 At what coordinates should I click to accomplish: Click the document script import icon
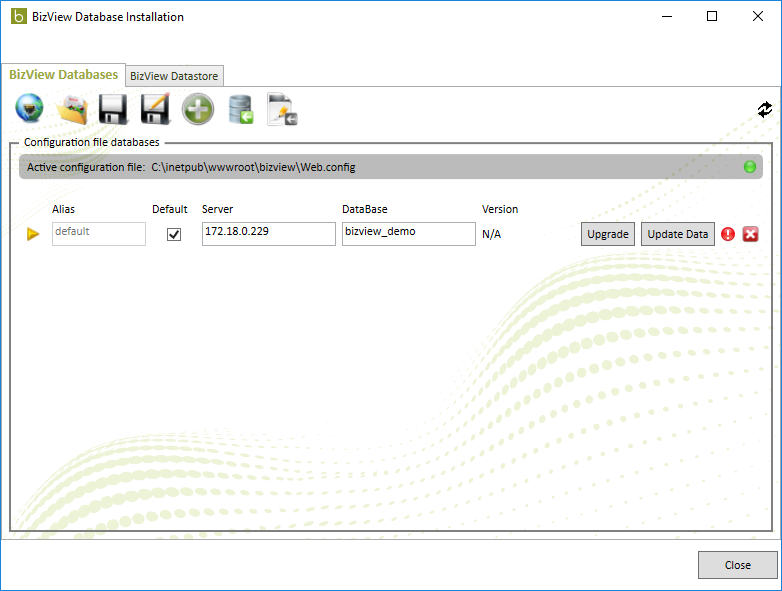(x=282, y=109)
